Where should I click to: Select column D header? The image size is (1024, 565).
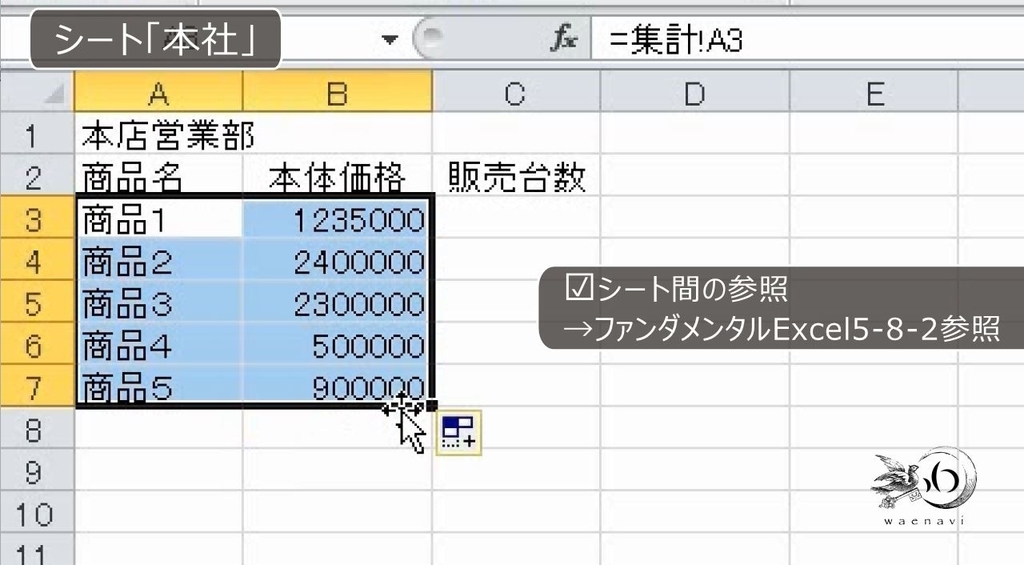695,92
